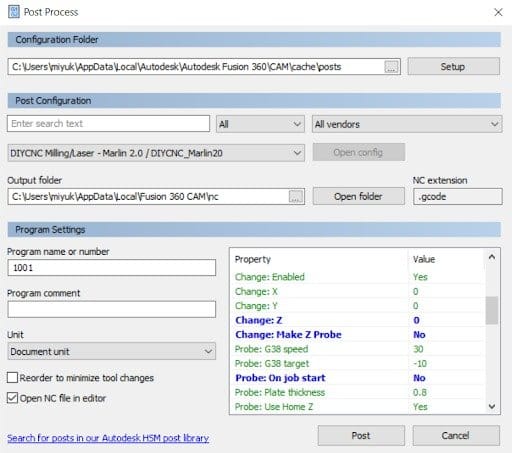Open the All post type filter dropdown
The height and width of the screenshot is (453, 512).
tap(260, 124)
